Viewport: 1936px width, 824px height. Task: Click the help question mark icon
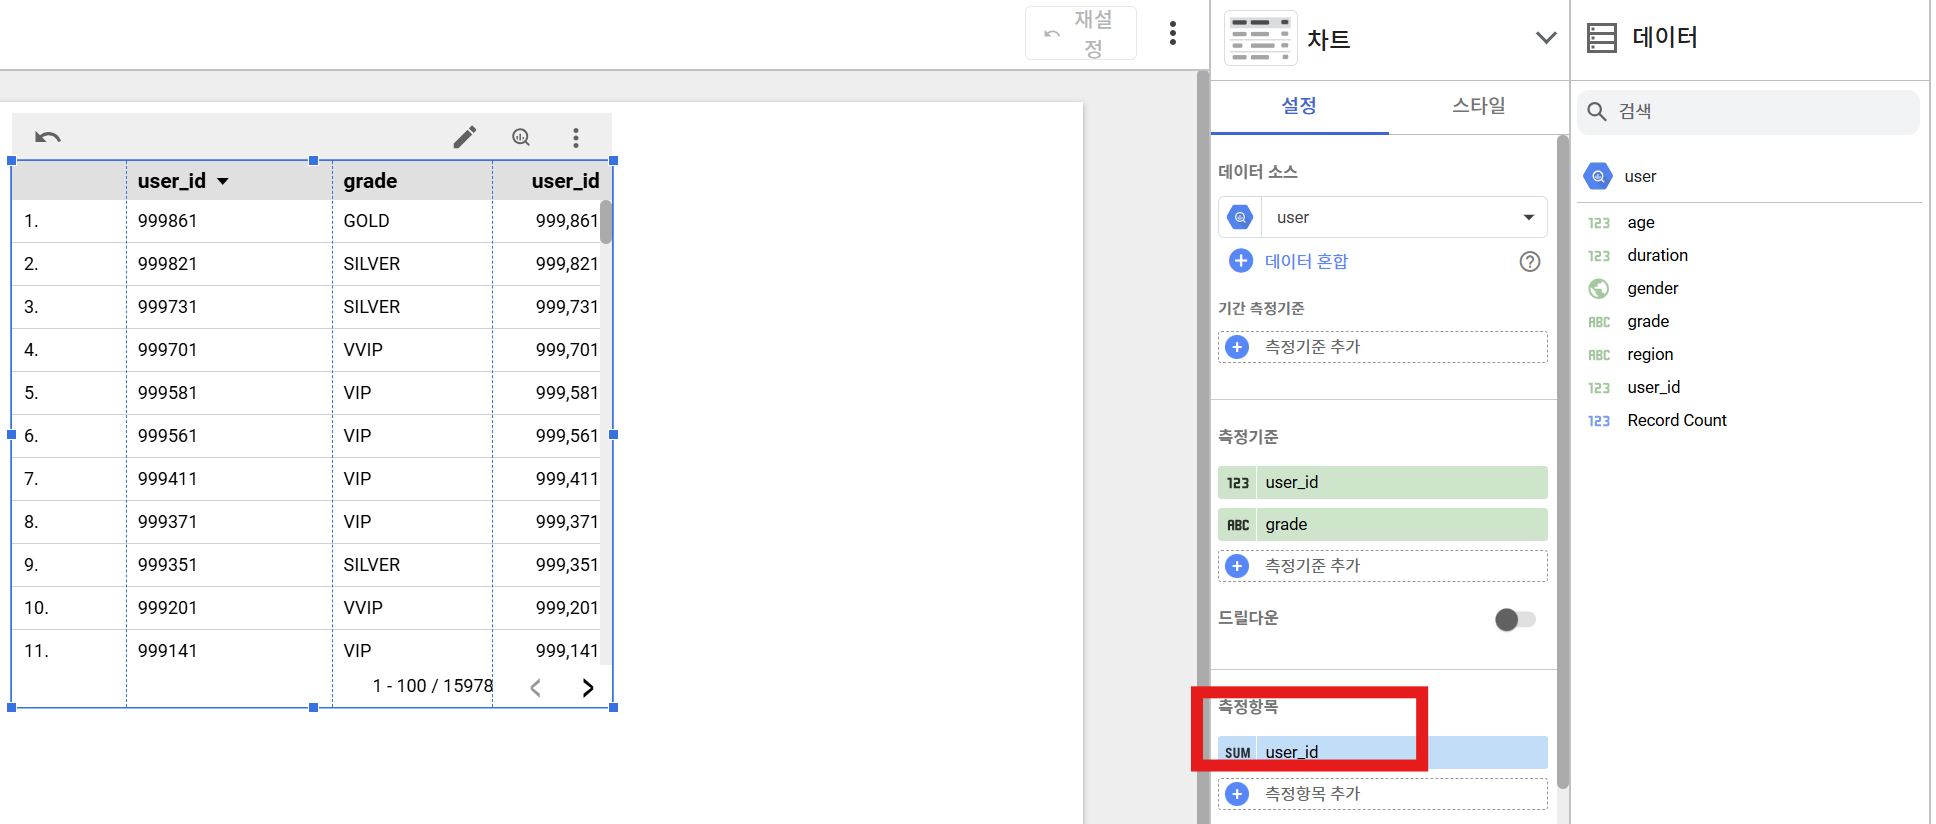pyautogui.click(x=1530, y=261)
